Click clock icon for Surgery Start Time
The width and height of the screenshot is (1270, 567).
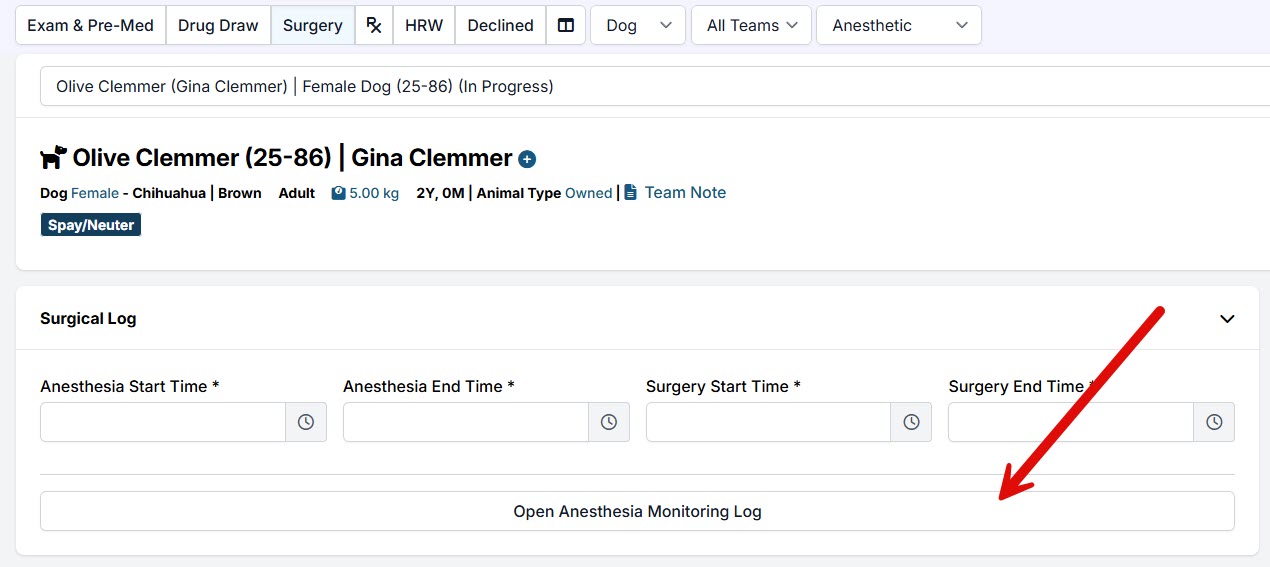[911, 422]
